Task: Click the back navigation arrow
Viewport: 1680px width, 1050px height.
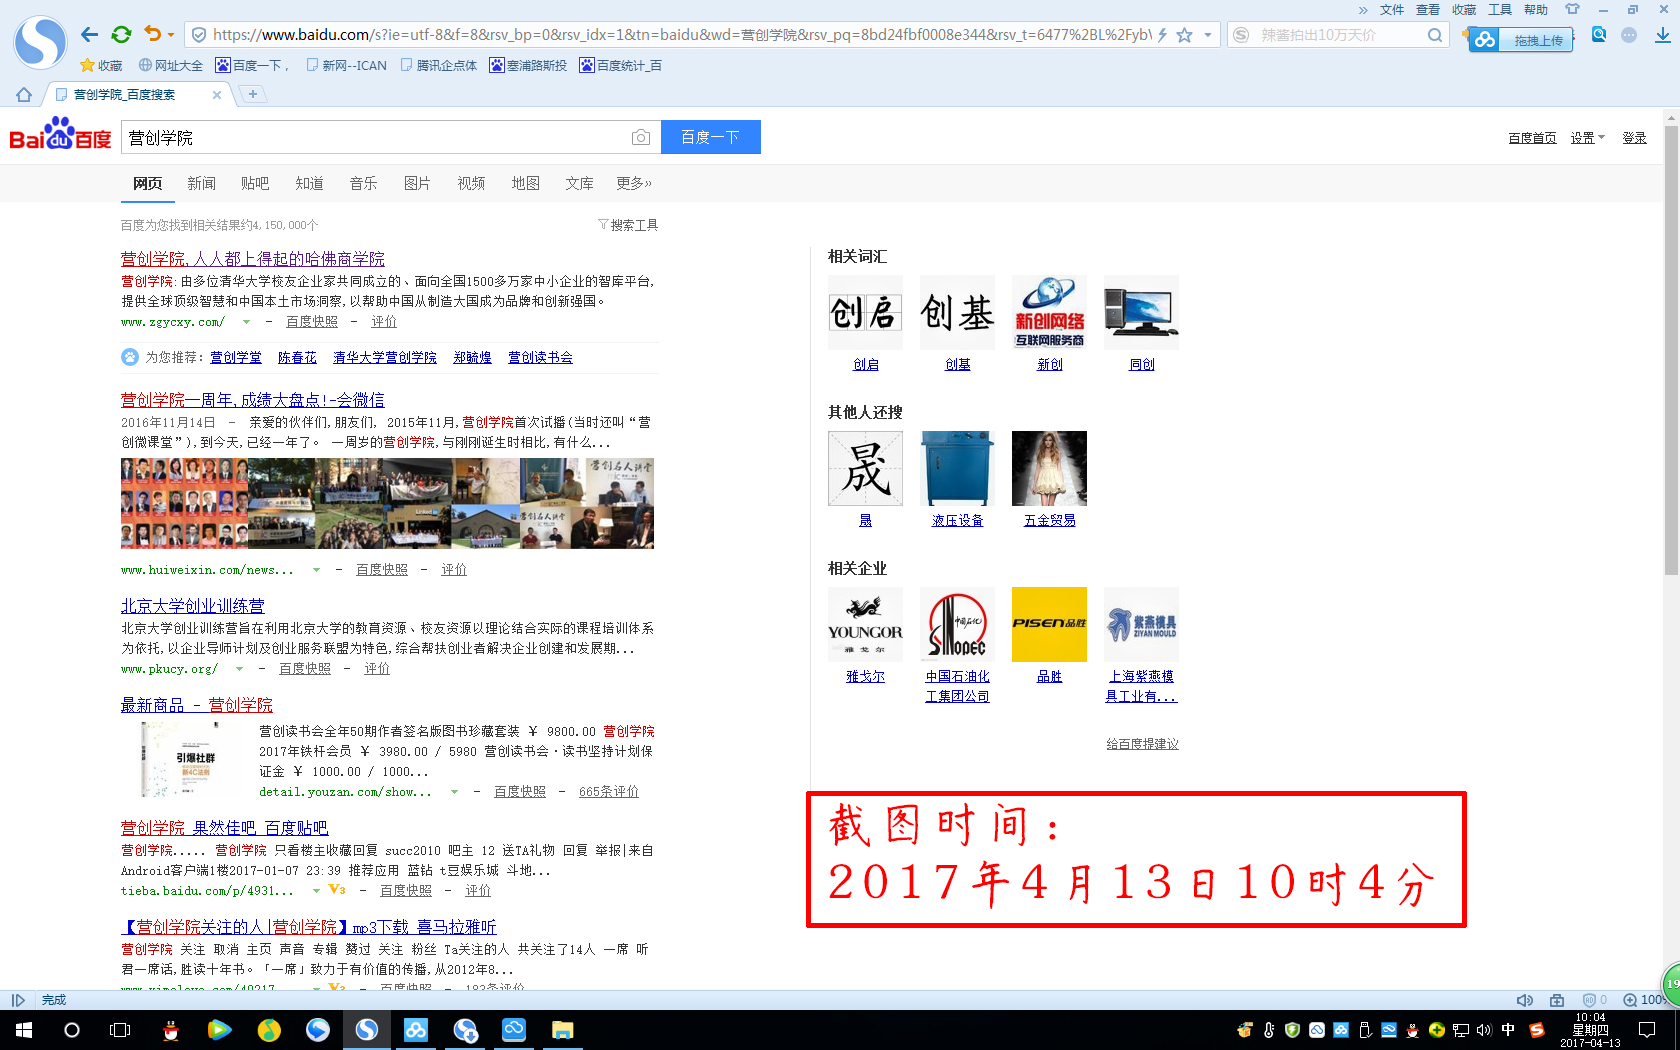Action: point(90,33)
